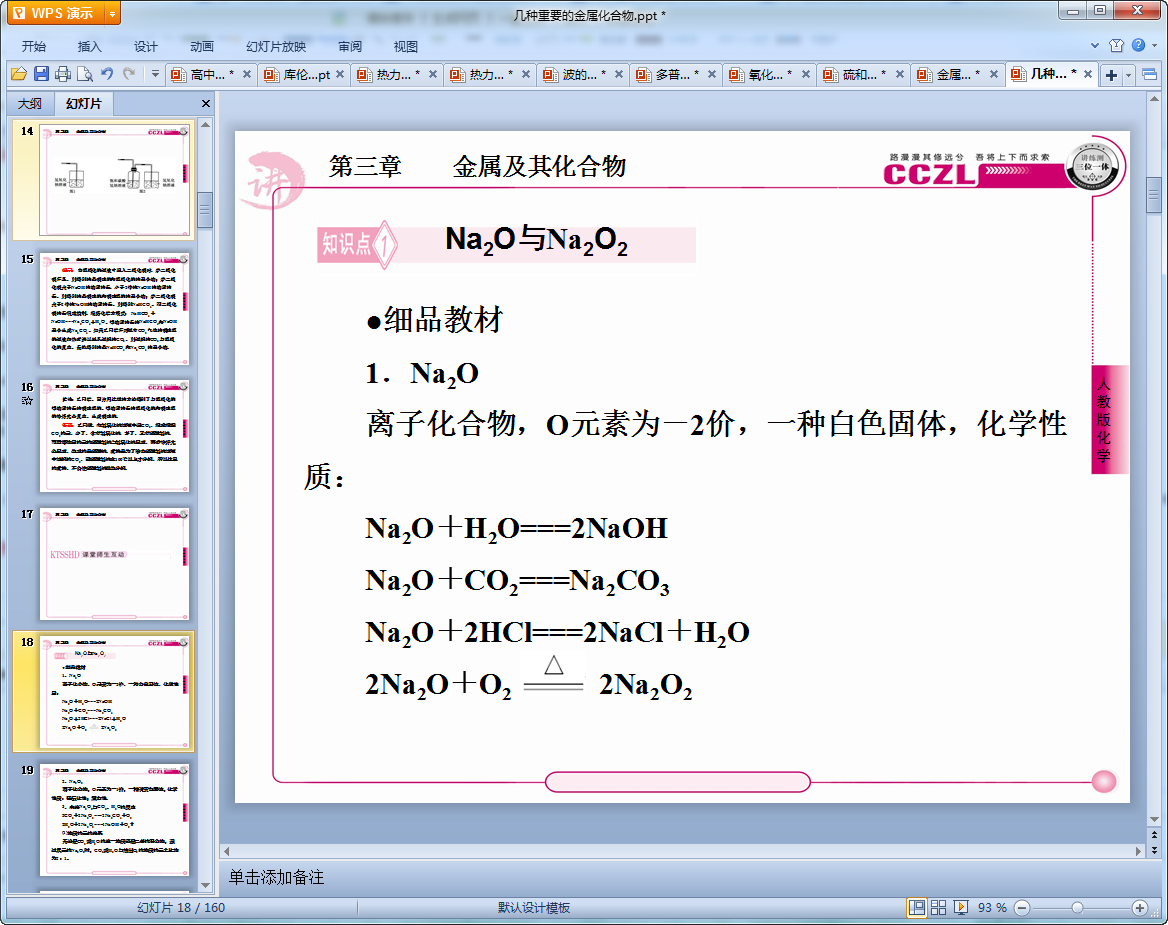Close the 波的... document tab
The height and width of the screenshot is (925, 1168).
(618, 74)
